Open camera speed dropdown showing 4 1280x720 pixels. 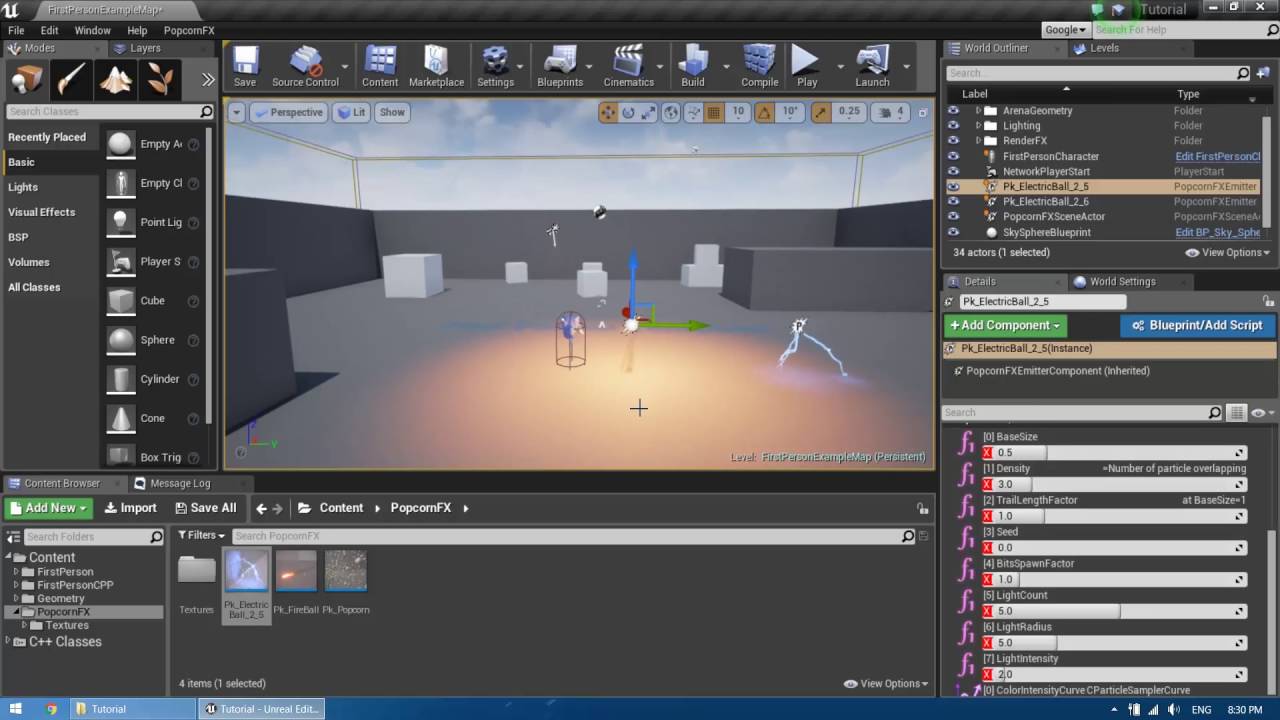coord(890,113)
